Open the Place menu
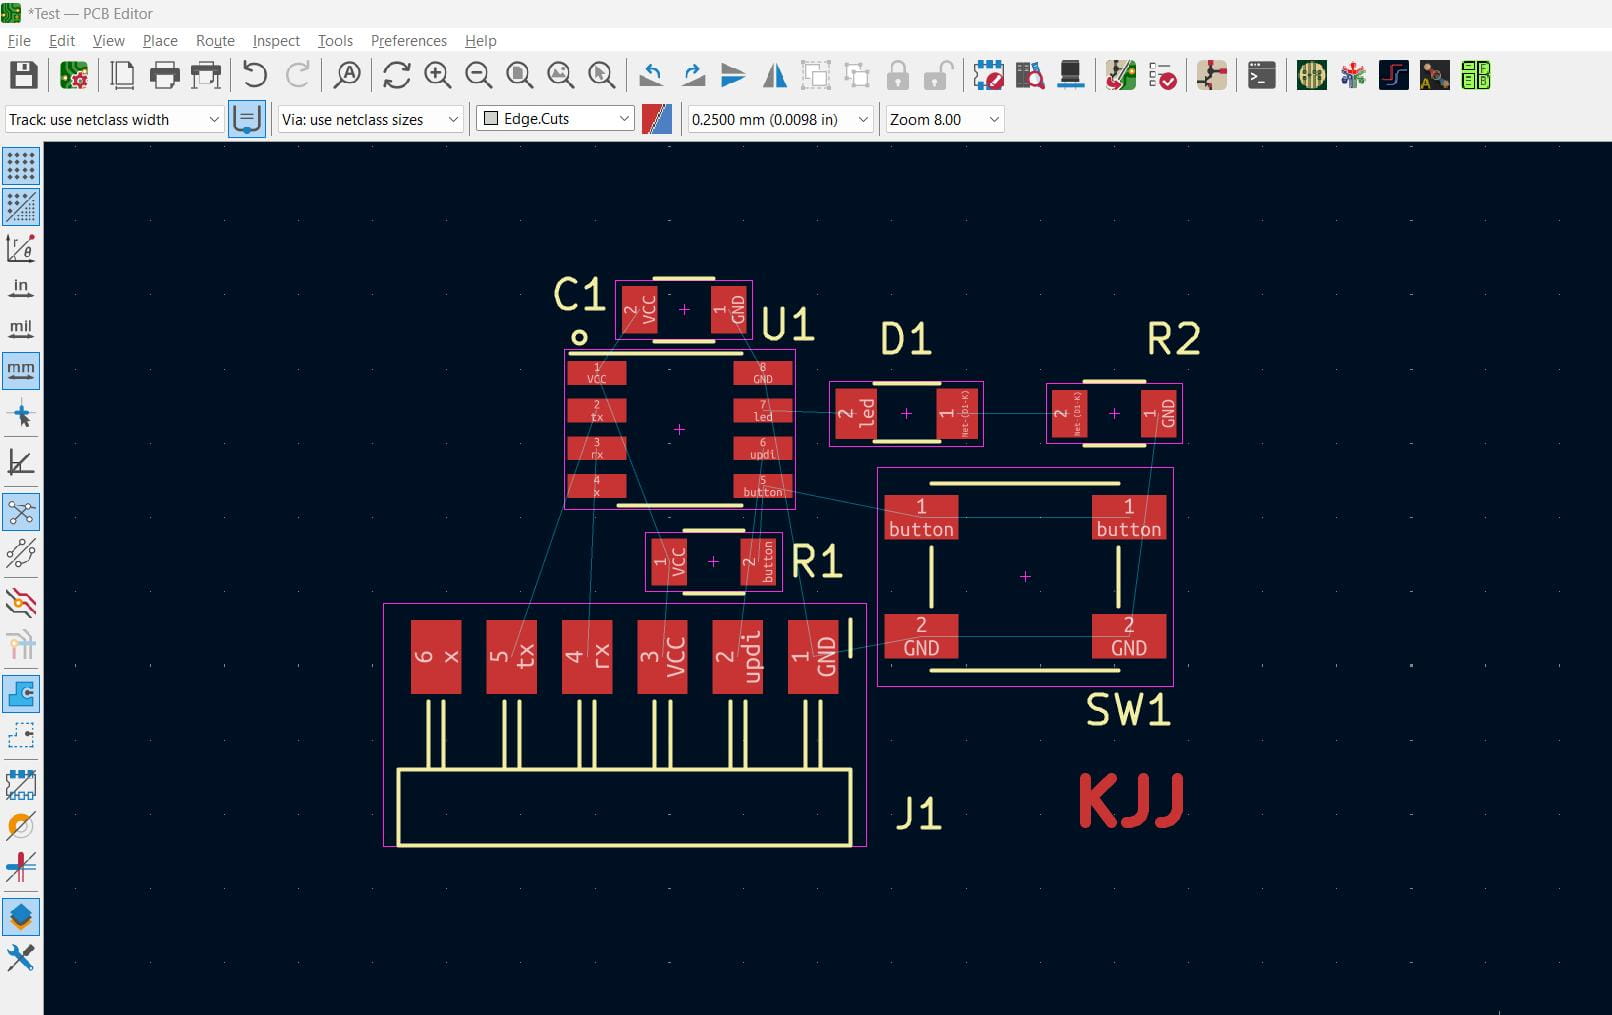Viewport: 1612px width, 1015px height. pyautogui.click(x=160, y=40)
